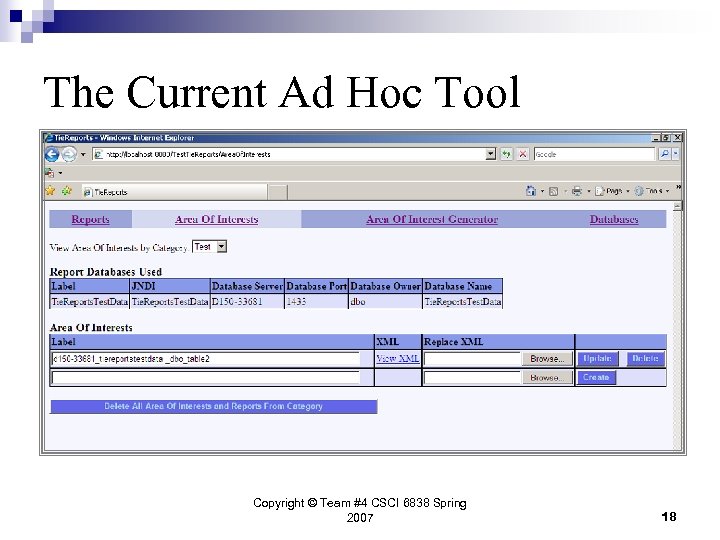Click the Feeds icon in command bar

click(x=553, y=191)
